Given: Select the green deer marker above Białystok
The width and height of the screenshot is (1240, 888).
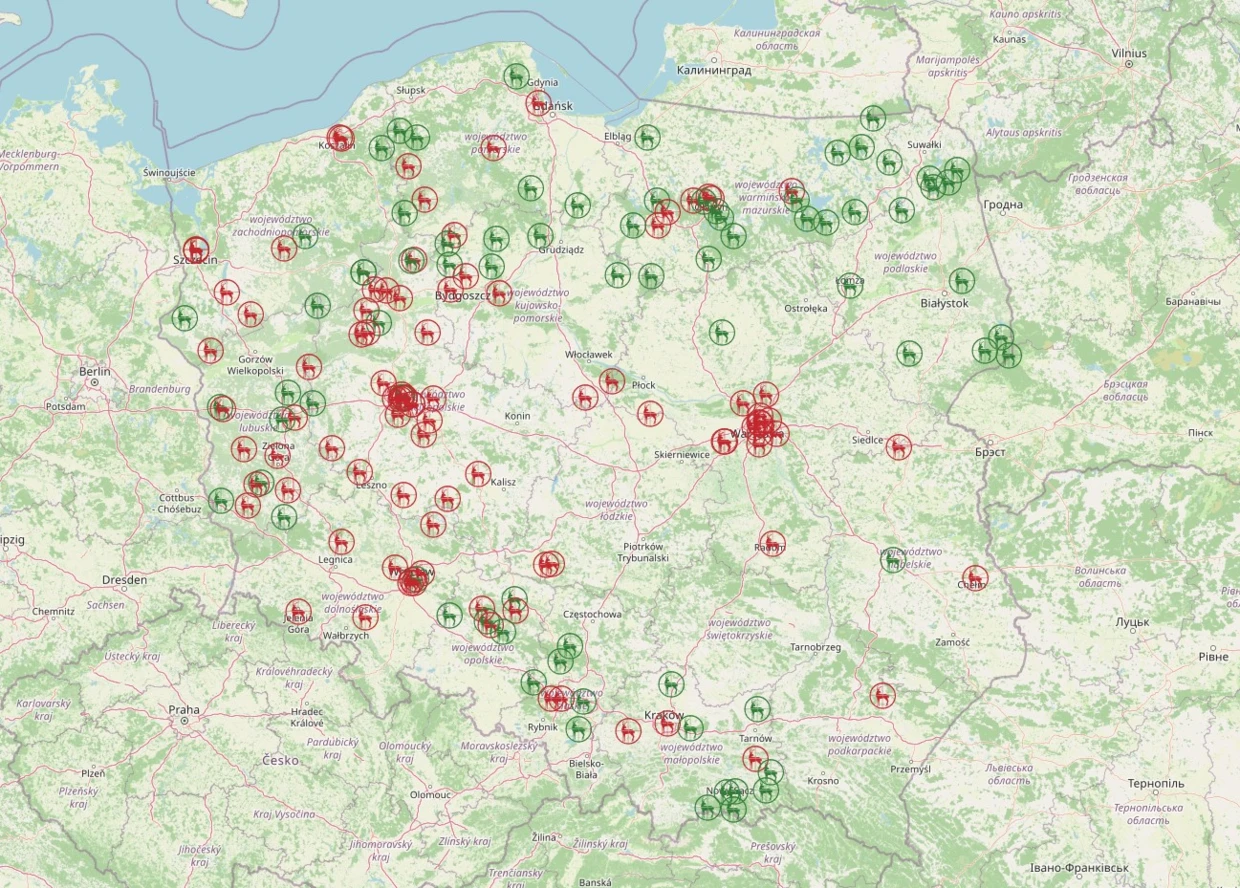Looking at the screenshot, I should pyautogui.click(x=962, y=281).
